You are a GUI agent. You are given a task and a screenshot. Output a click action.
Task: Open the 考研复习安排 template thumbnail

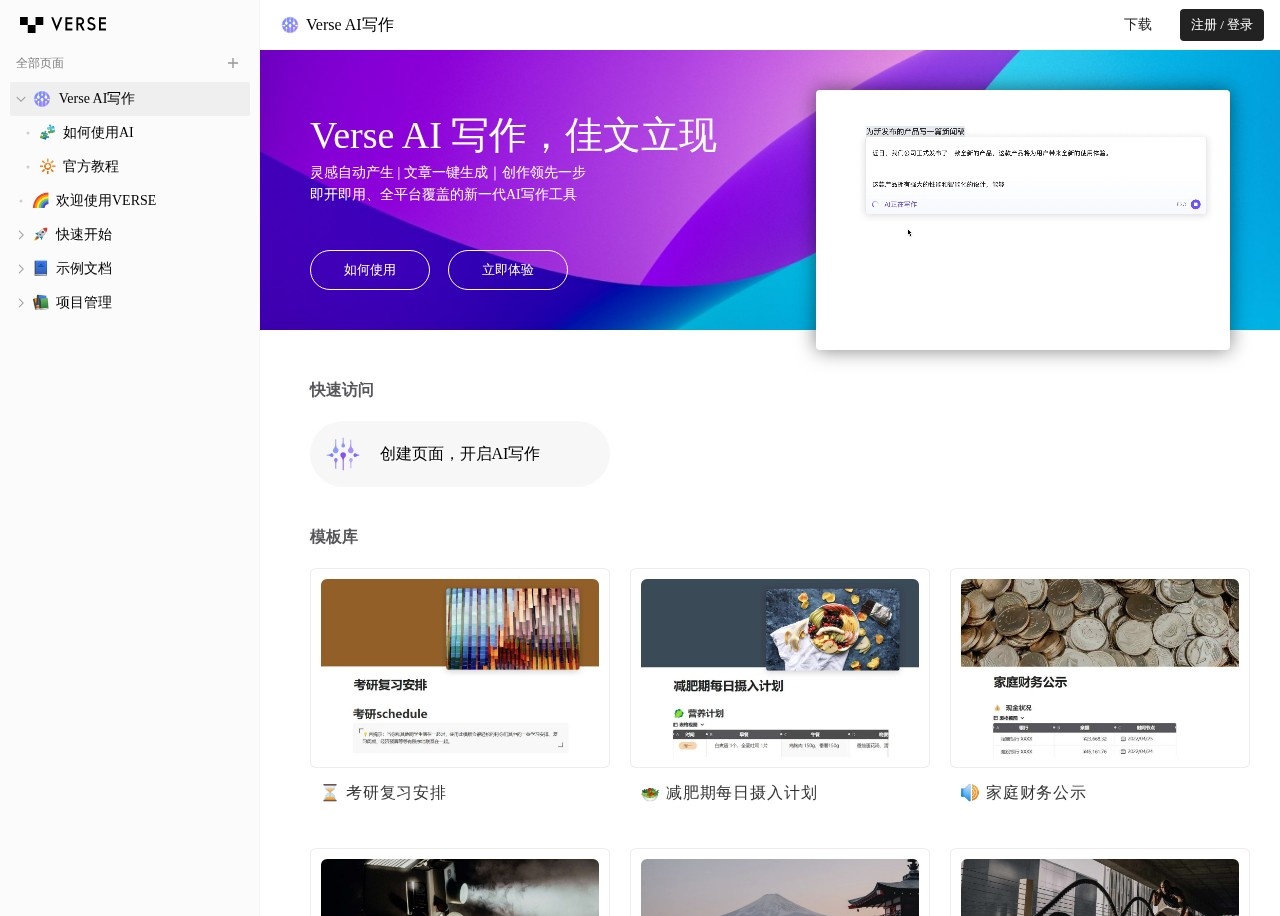pos(460,668)
